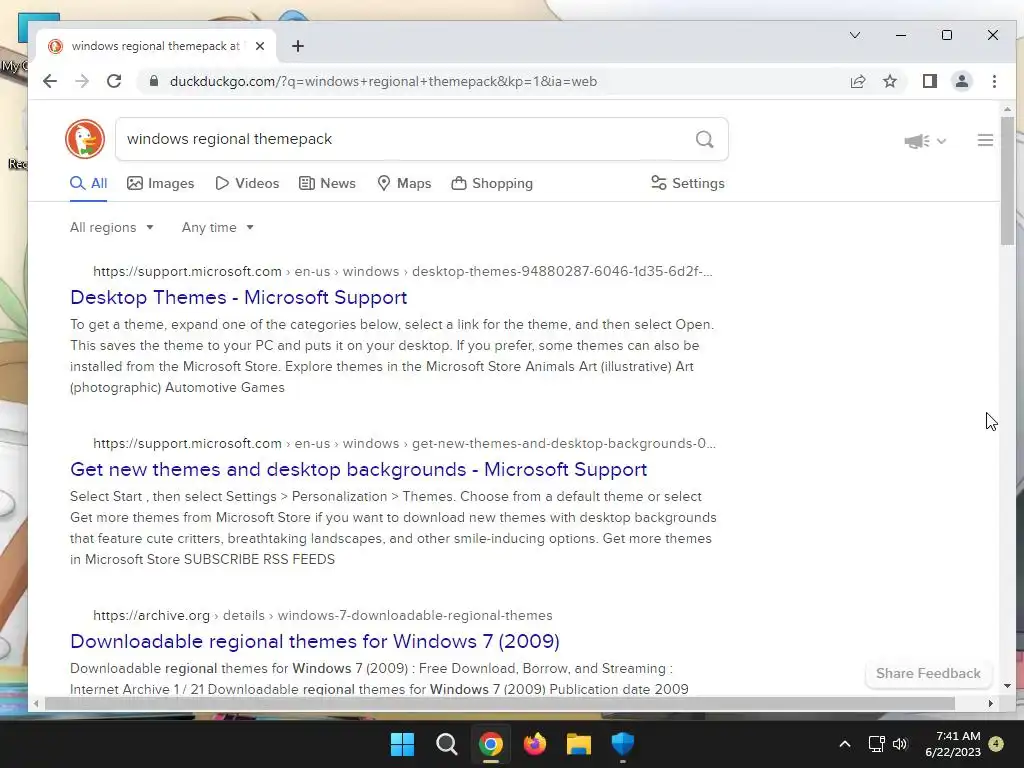Open the tab search chevron
Image resolution: width=1024 pixels, height=768 pixels.
pos(854,35)
